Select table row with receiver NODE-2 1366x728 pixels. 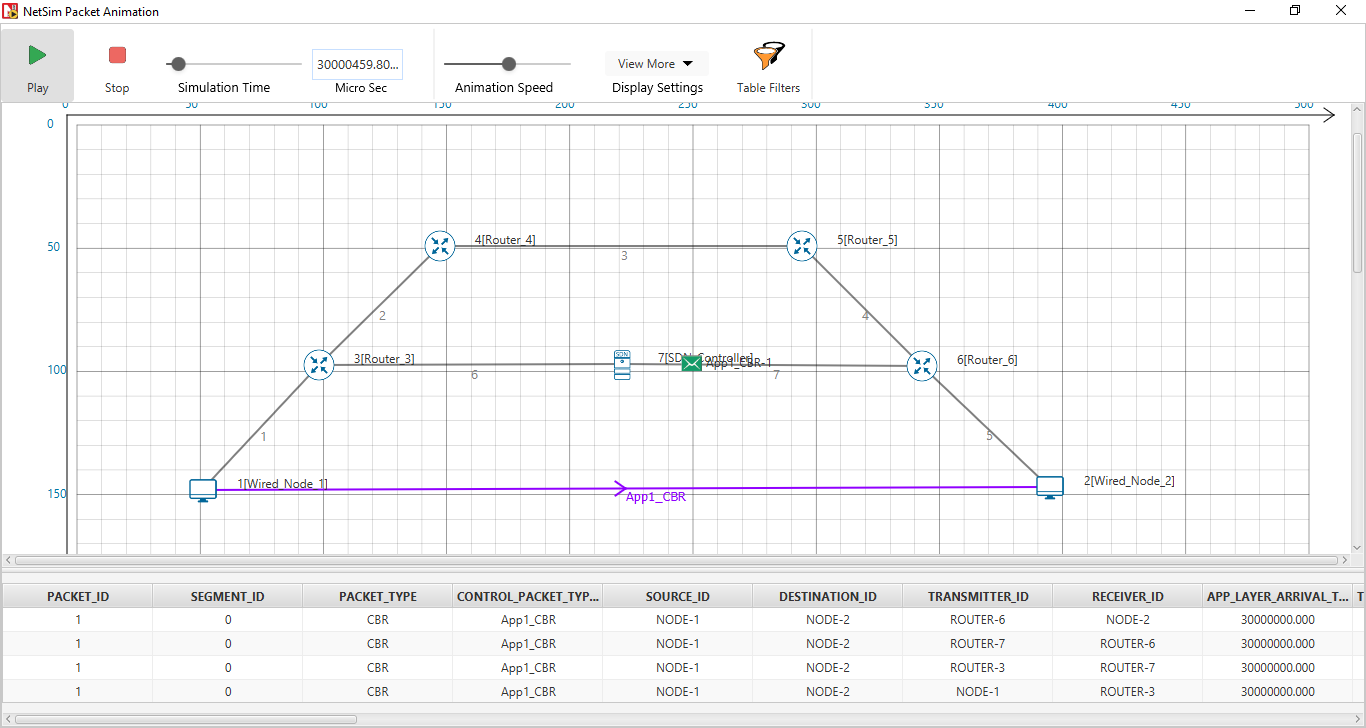pos(677,619)
